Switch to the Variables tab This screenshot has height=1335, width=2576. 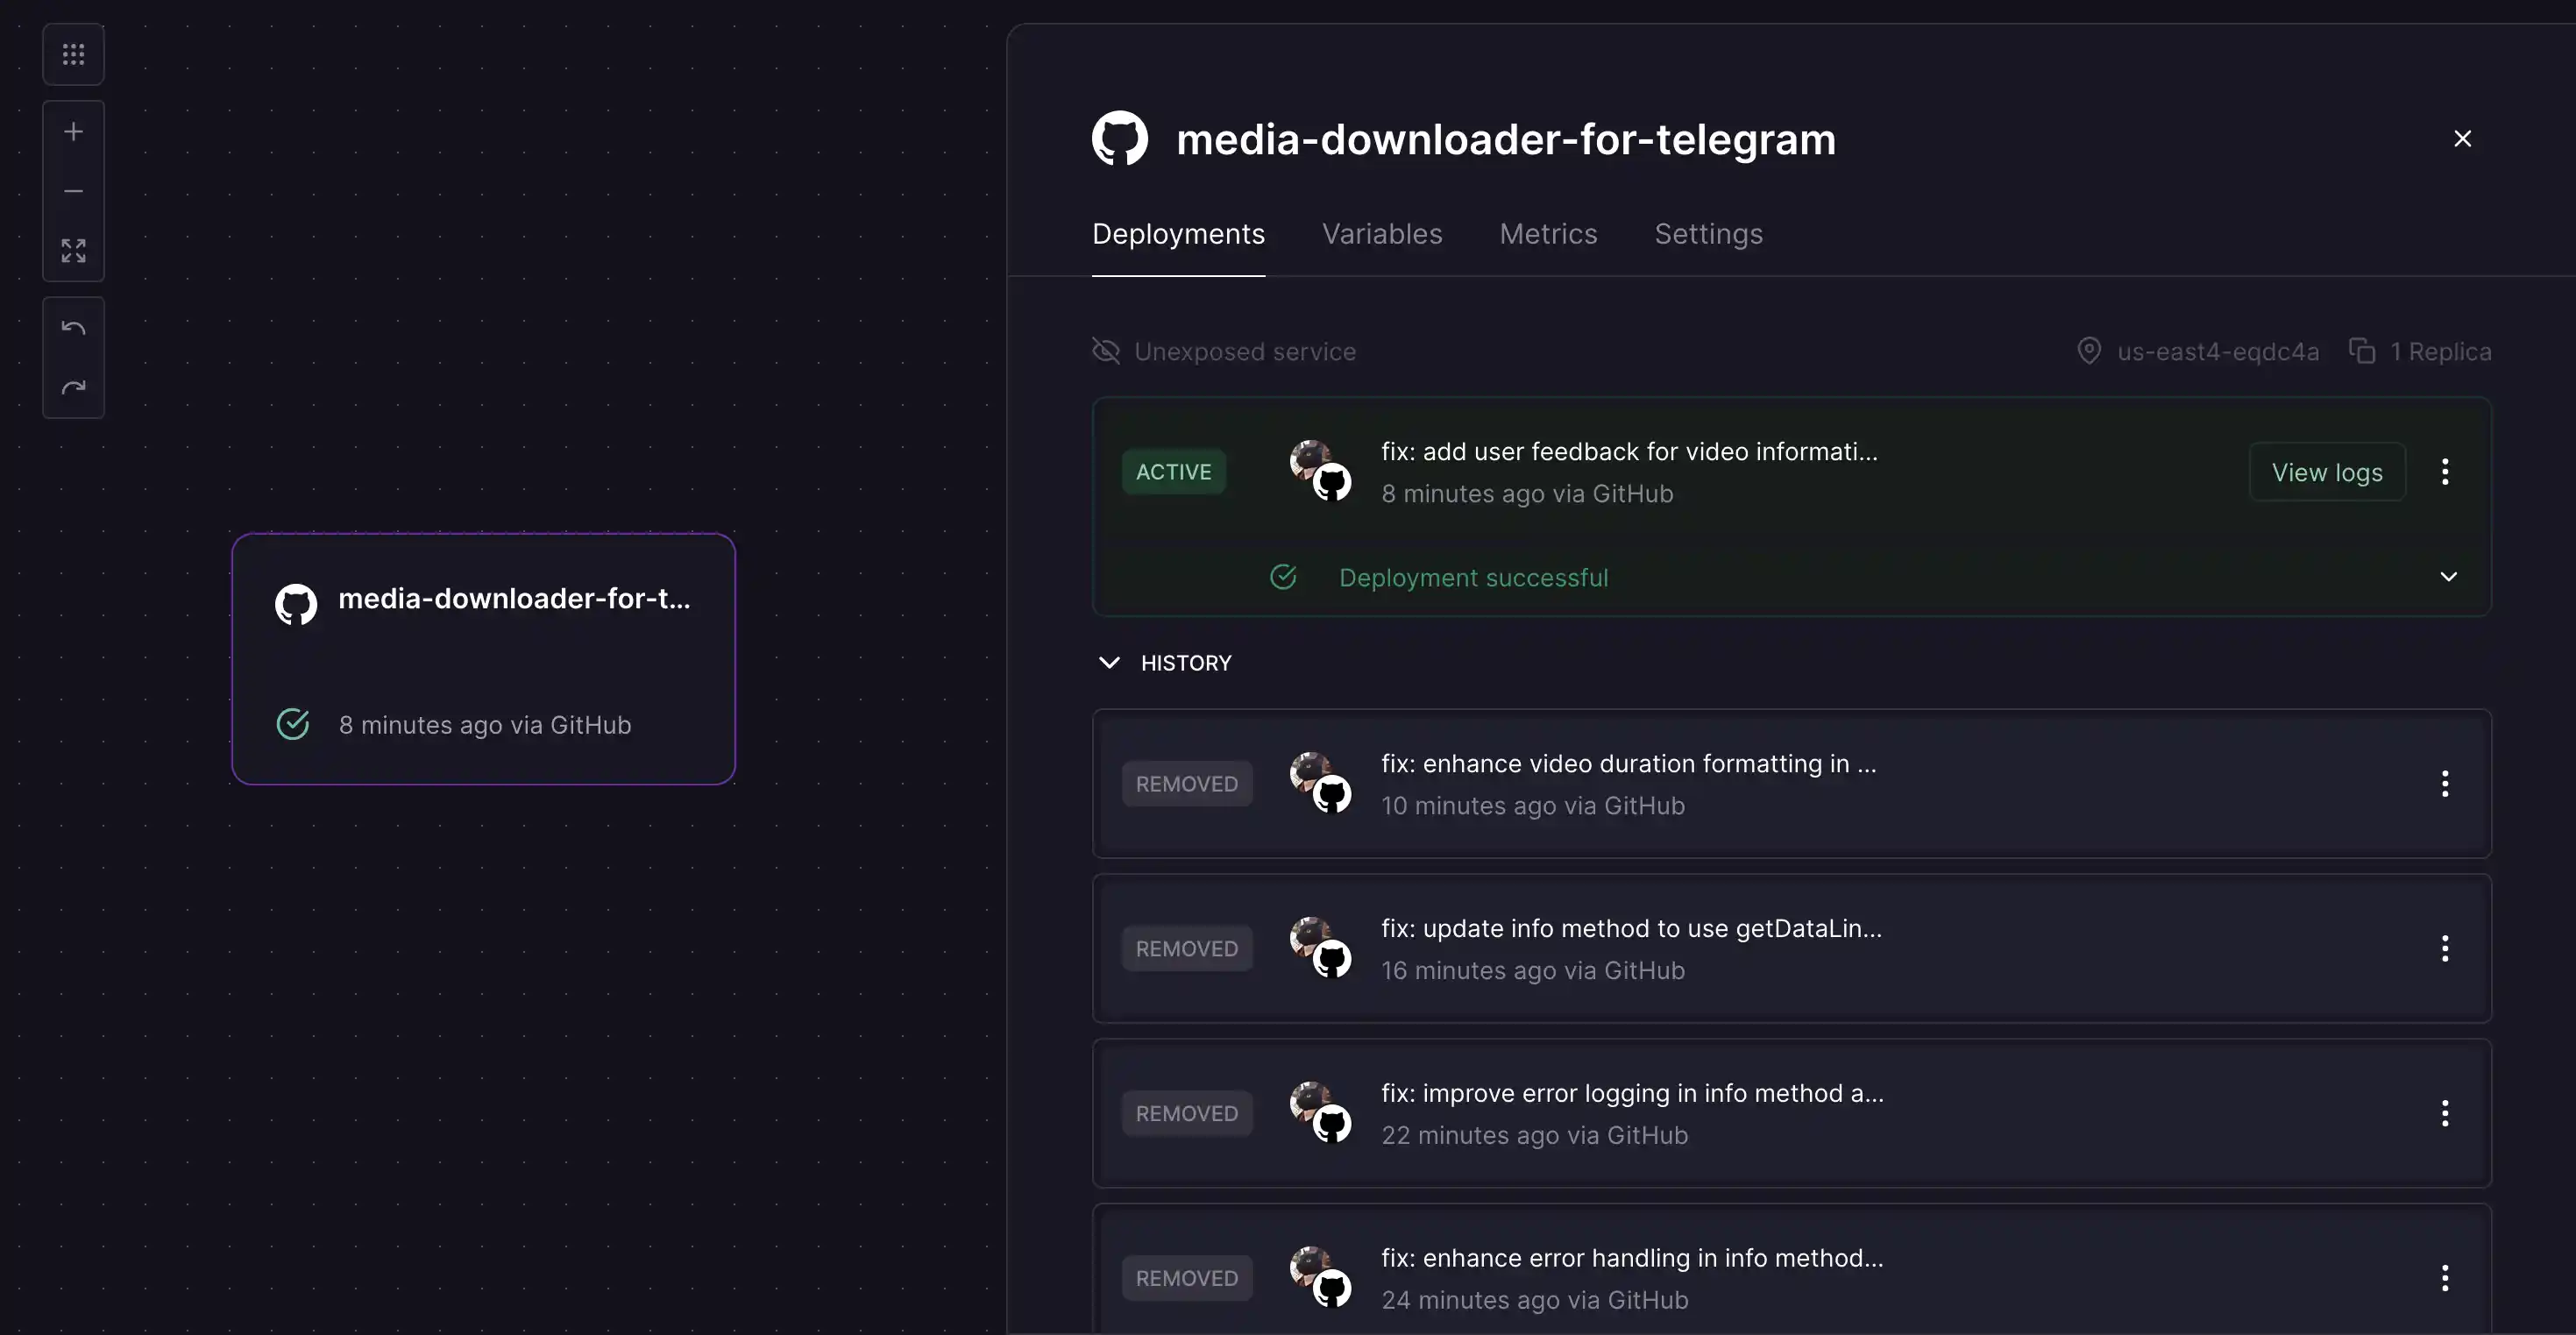point(1382,234)
